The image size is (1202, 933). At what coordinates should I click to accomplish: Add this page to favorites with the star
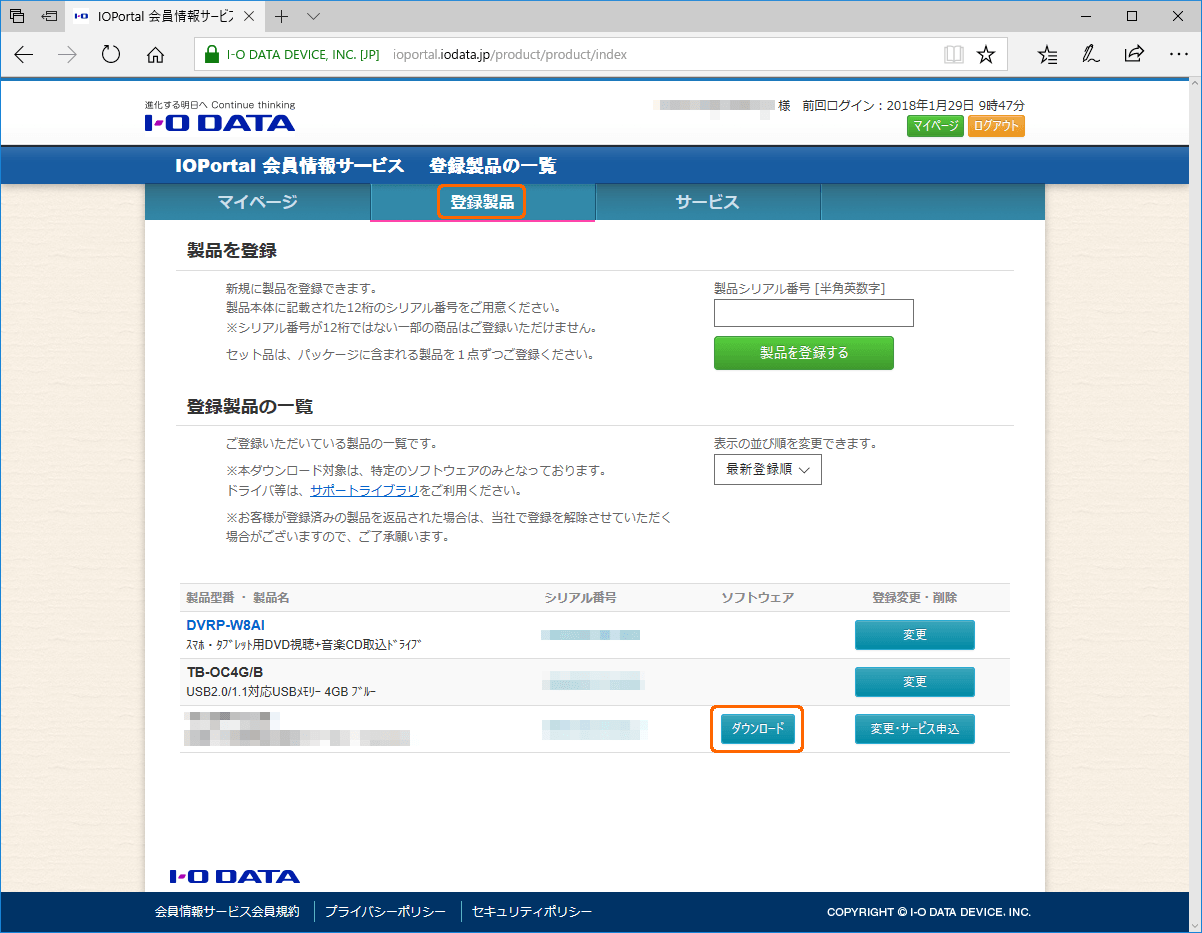click(x=986, y=55)
